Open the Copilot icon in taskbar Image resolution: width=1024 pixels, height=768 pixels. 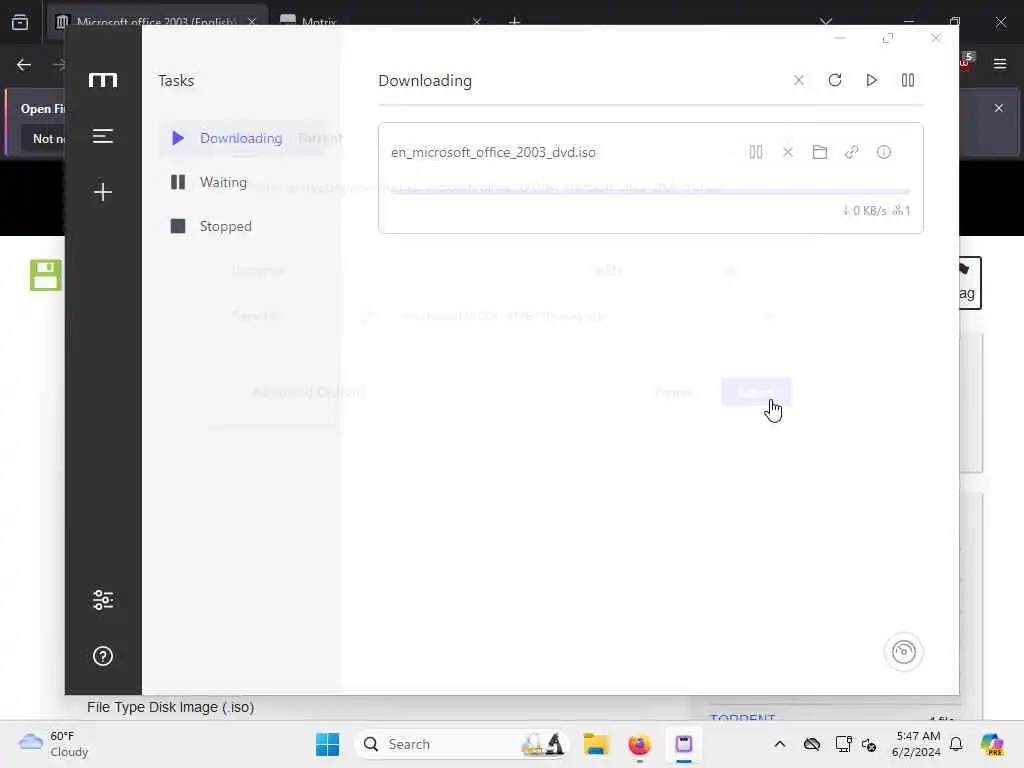992,744
